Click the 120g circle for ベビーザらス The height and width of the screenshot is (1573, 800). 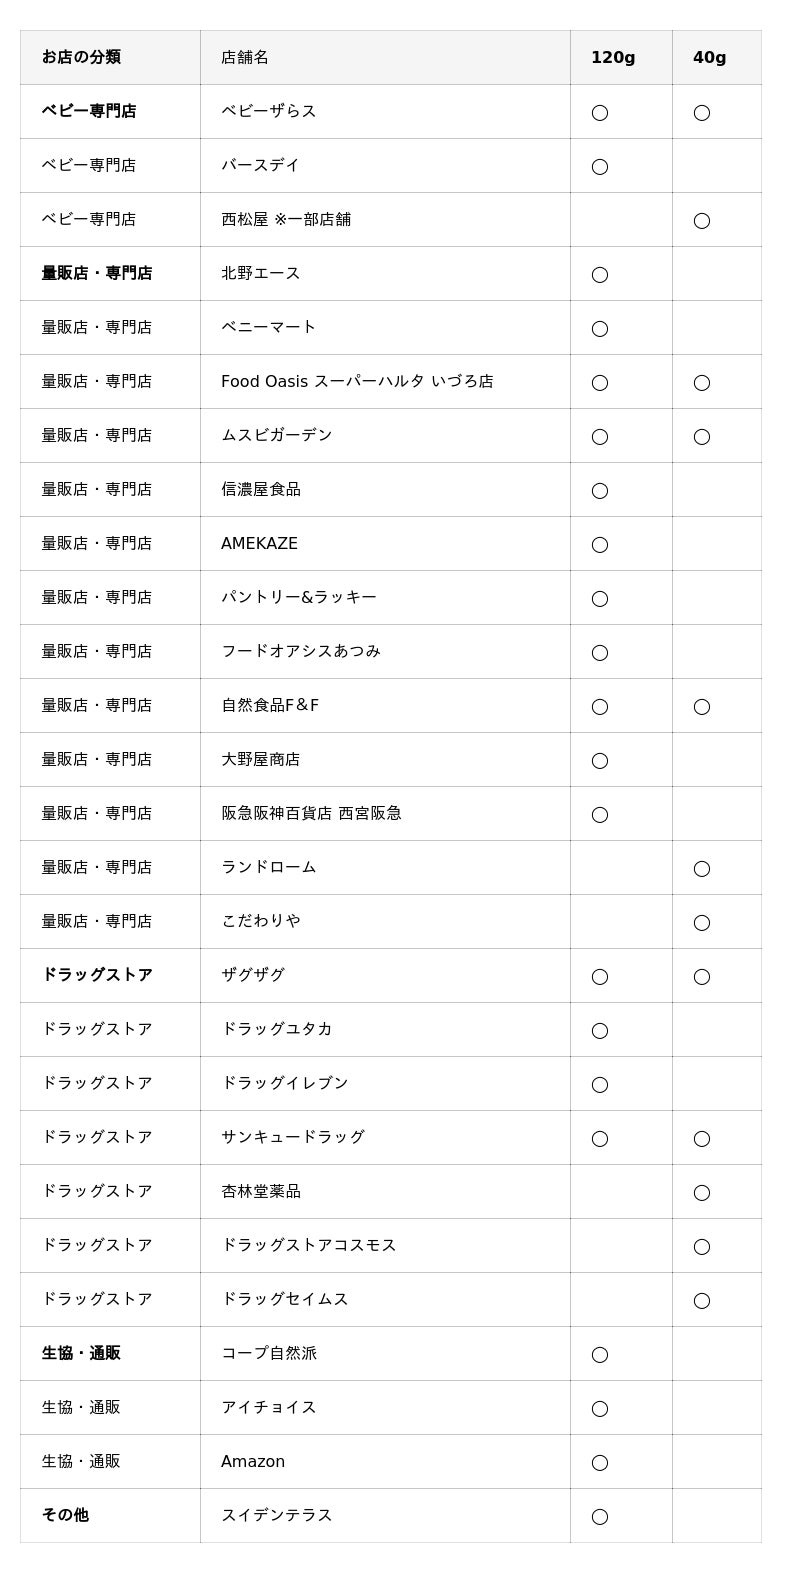pyautogui.click(x=600, y=112)
